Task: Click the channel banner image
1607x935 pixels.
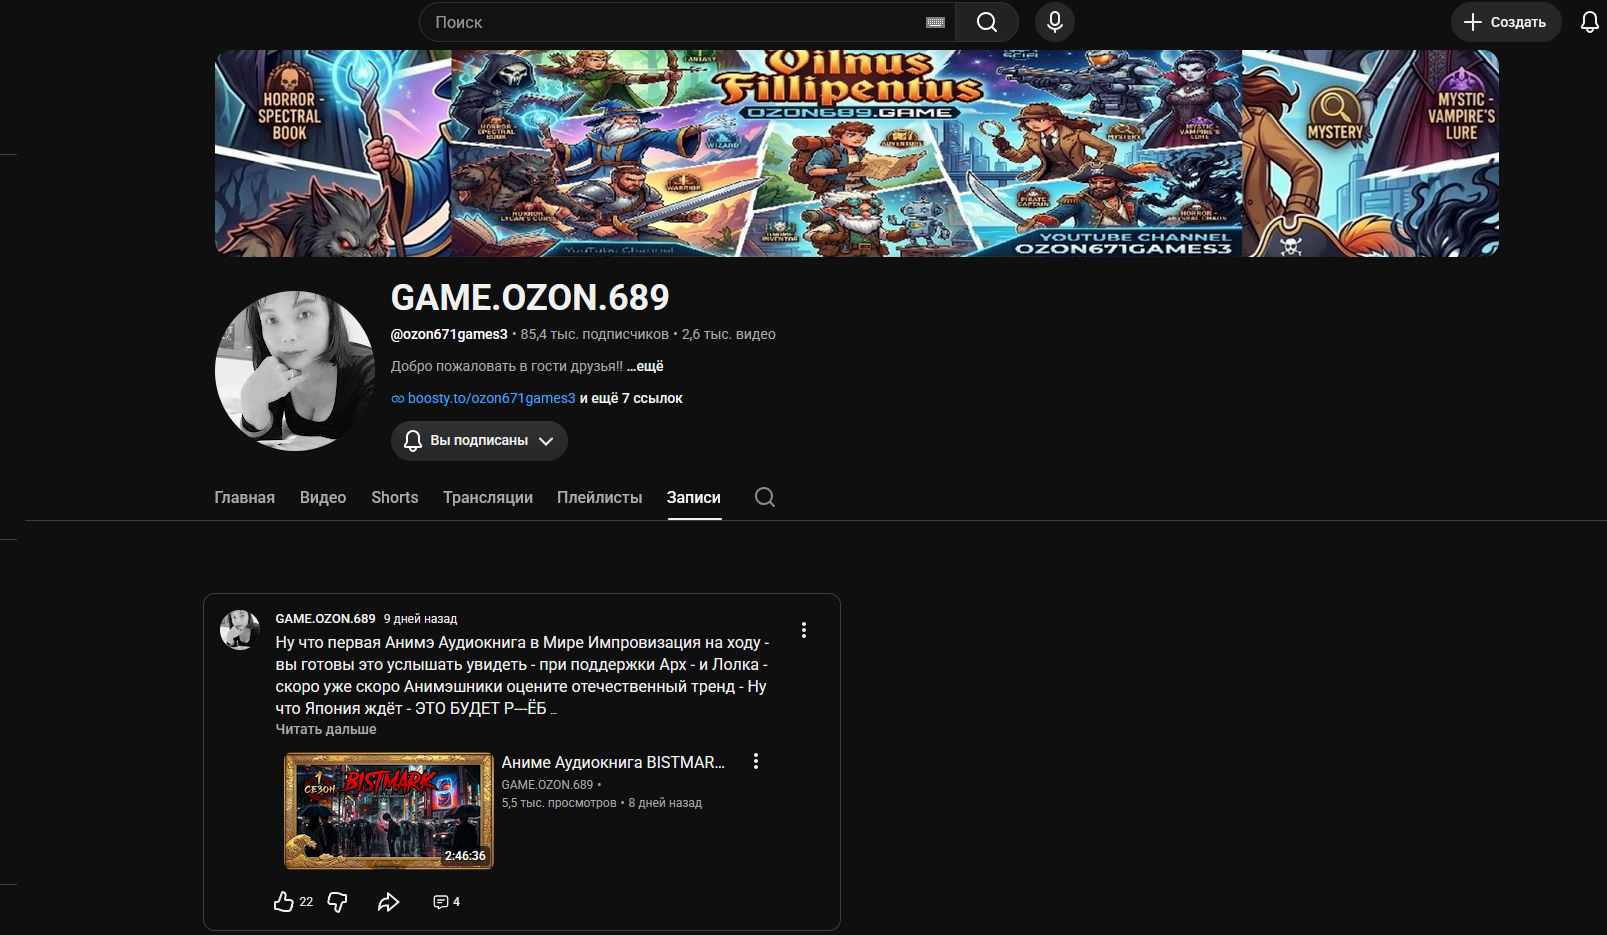Action: tap(857, 154)
